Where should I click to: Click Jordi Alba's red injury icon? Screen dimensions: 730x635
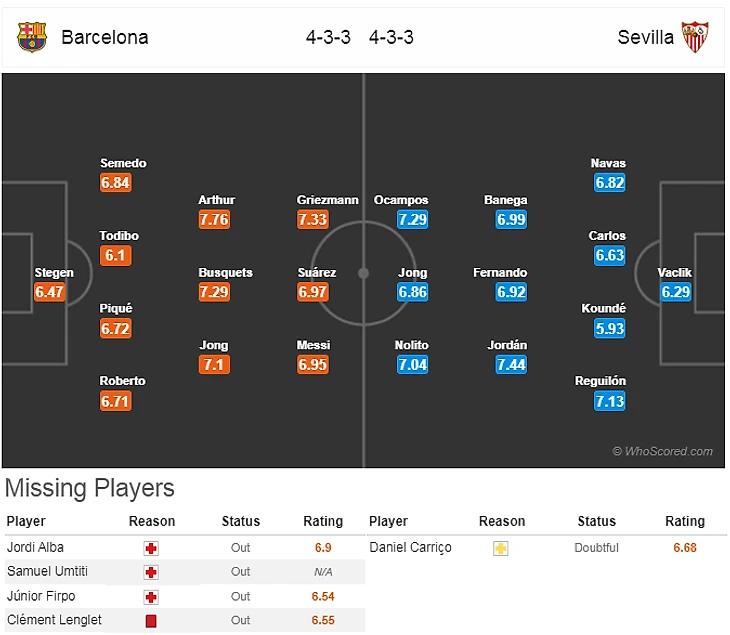(x=152, y=548)
